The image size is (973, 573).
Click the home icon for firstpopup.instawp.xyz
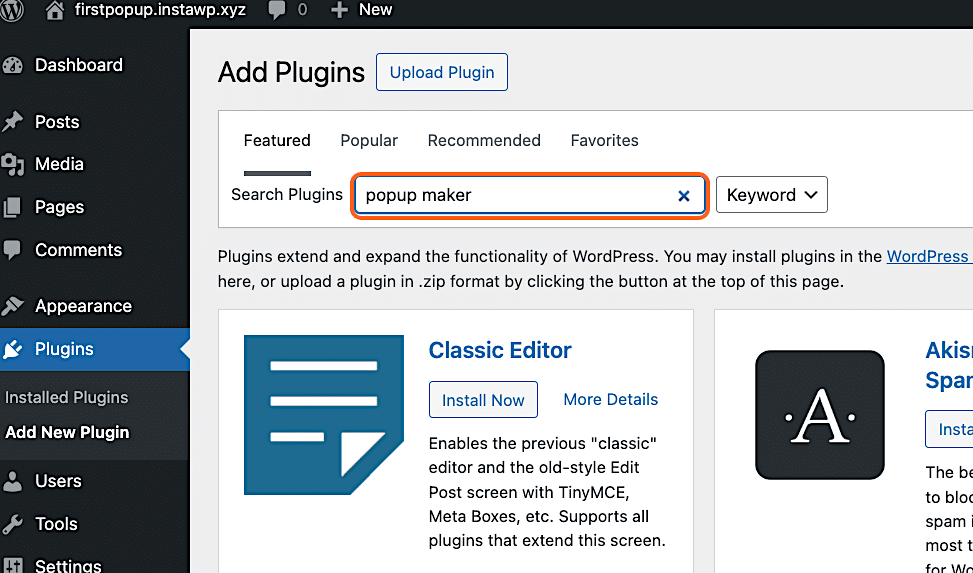pos(55,10)
